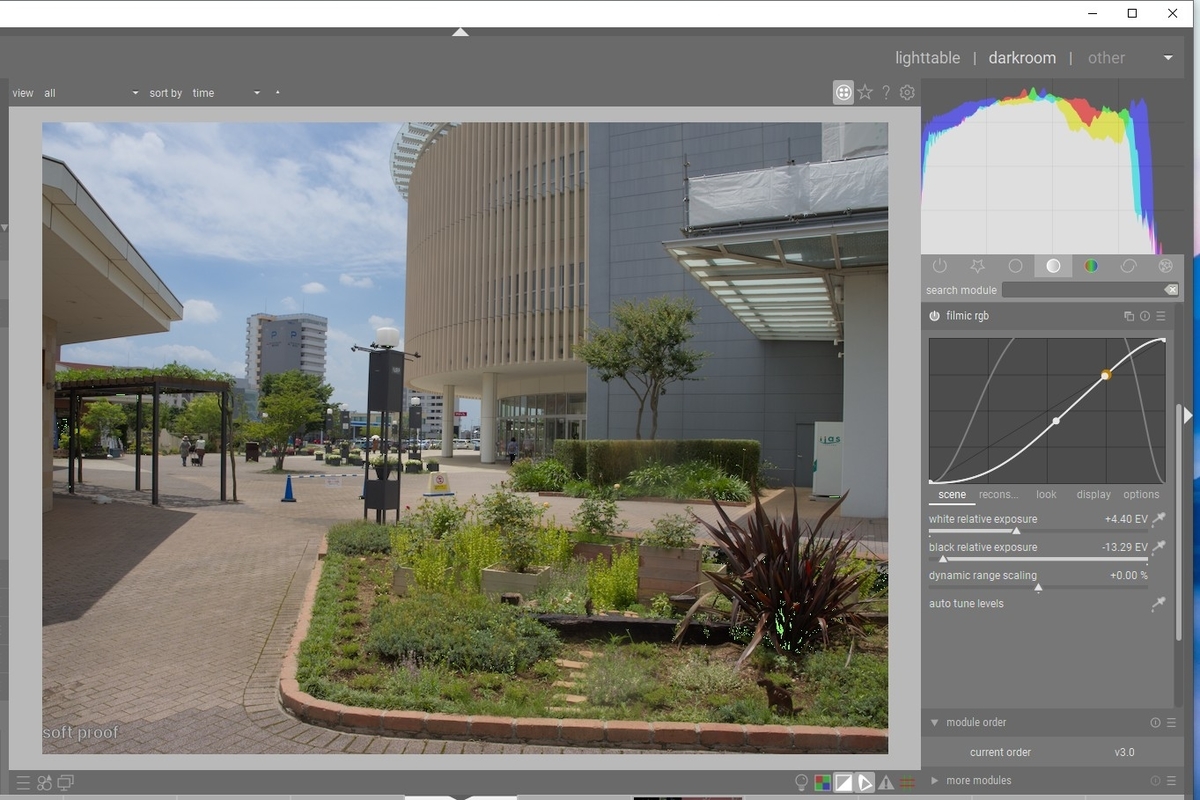Show favorite modules group (star tab)
Viewport: 1200px width, 800px height.
click(977, 266)
